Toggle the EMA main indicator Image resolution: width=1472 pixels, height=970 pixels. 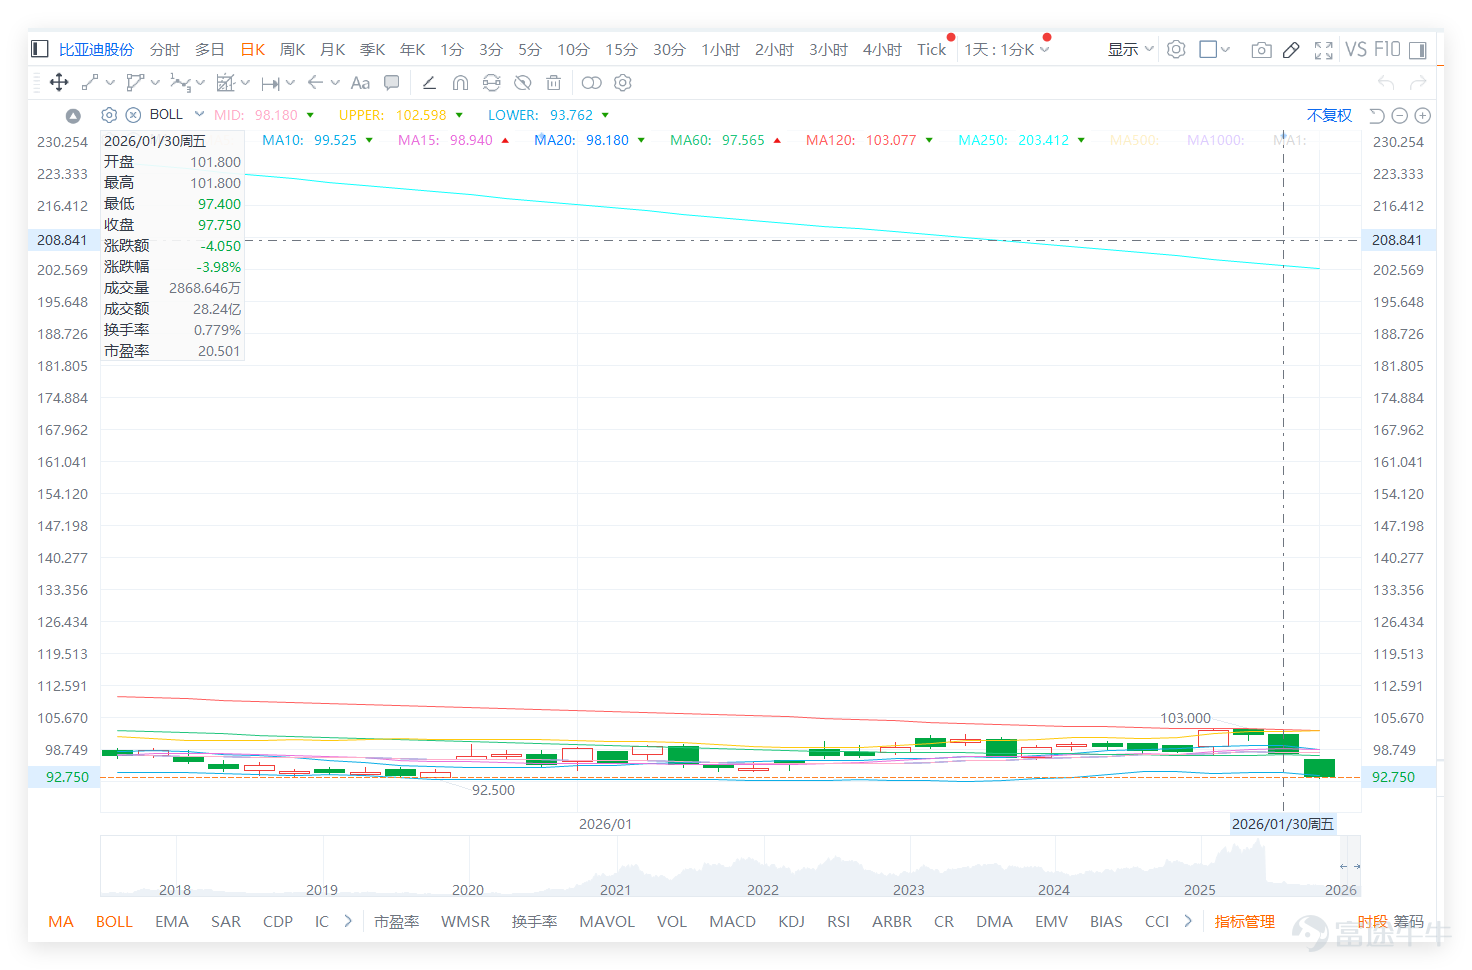[172, 921]
